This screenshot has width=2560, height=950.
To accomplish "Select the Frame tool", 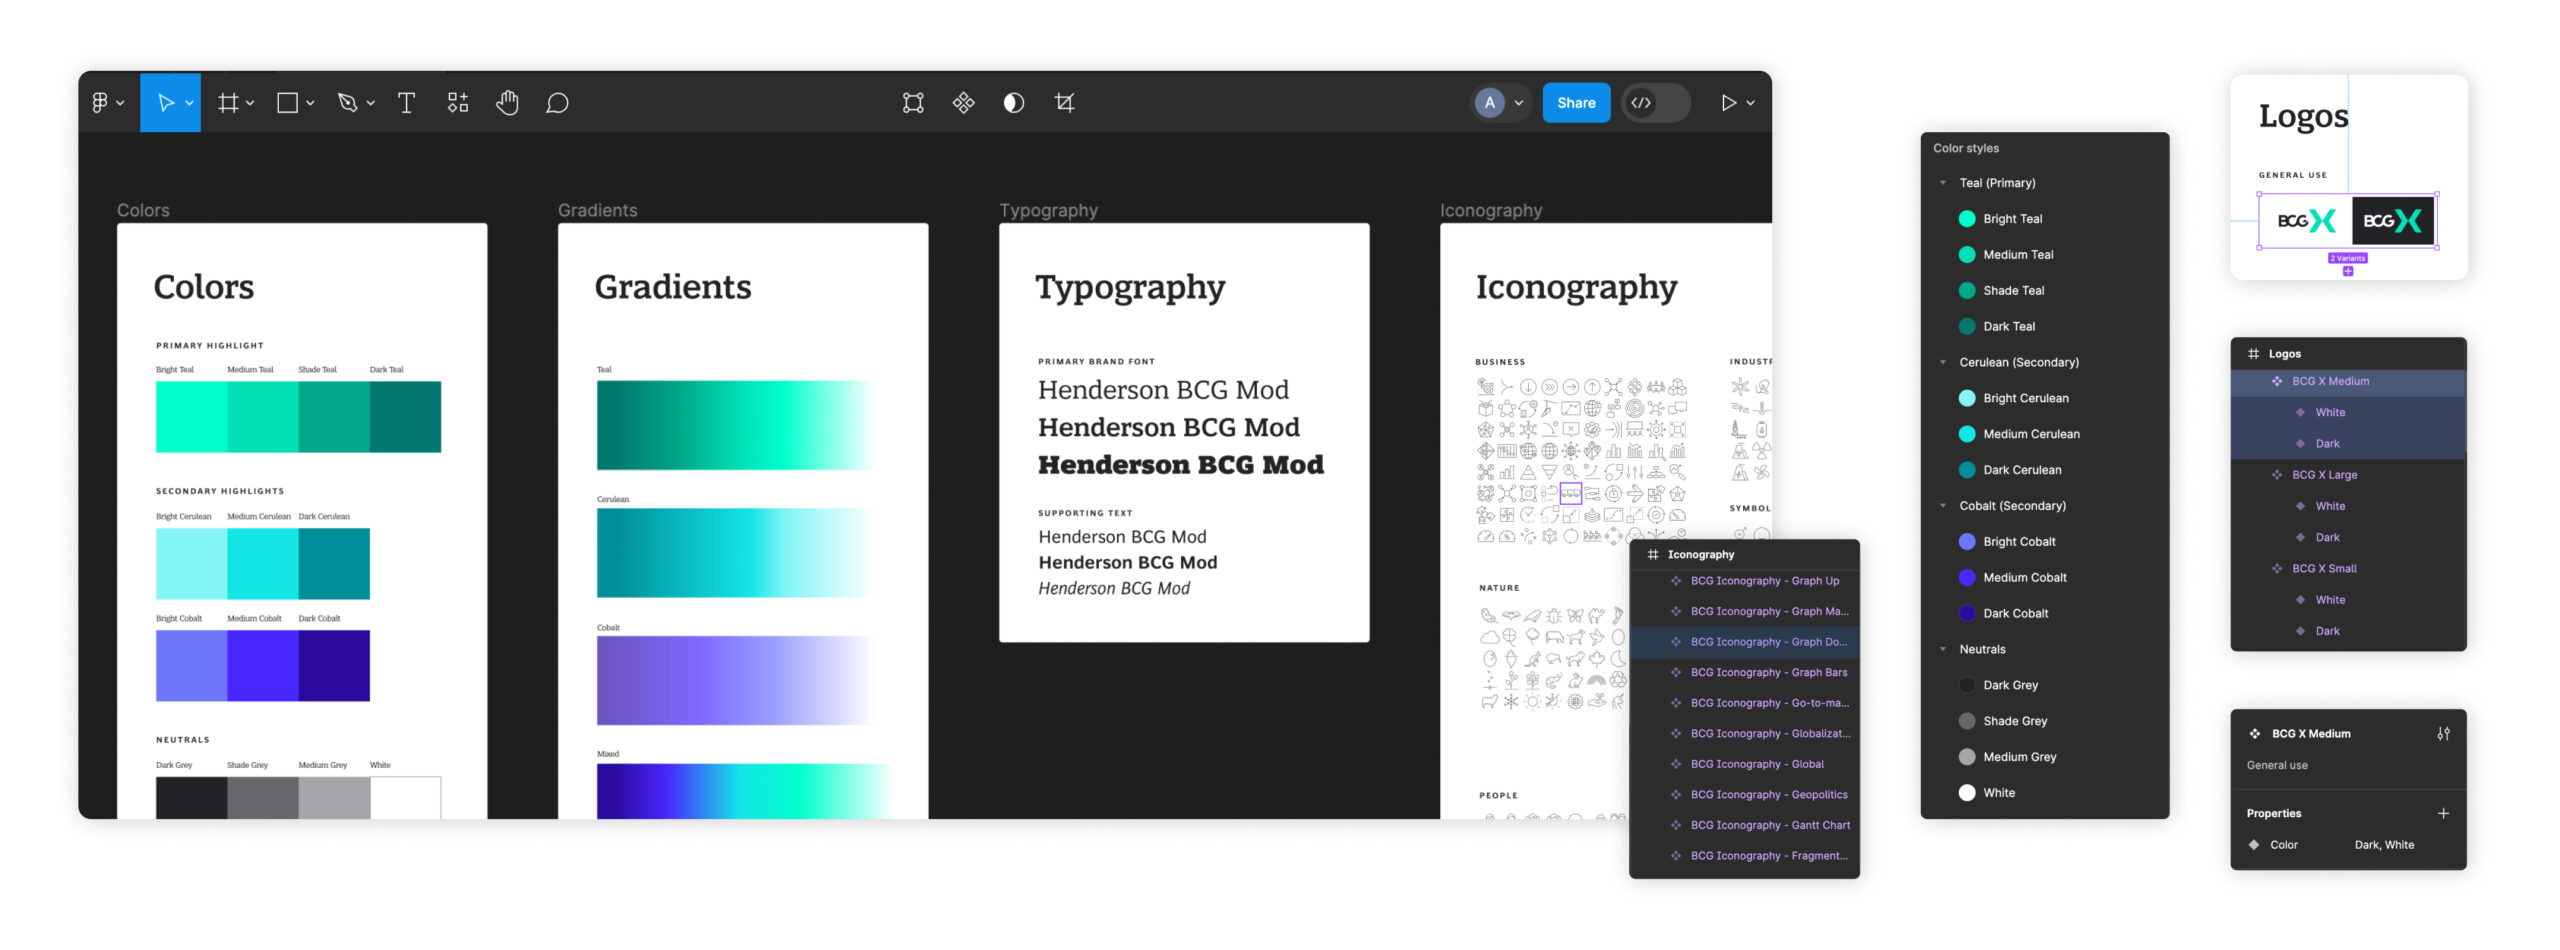I will click(228, 103).
